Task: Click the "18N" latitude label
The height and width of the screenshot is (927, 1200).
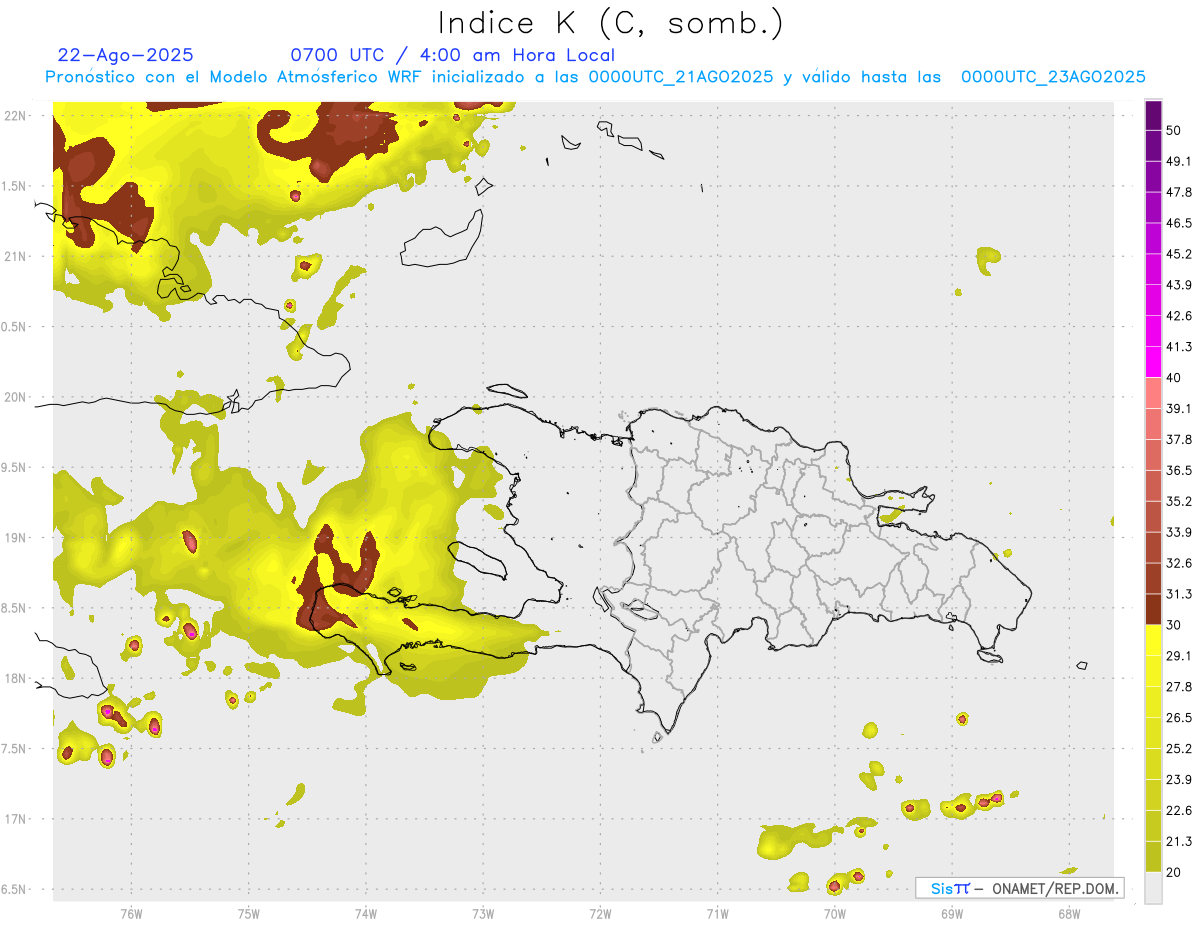Action: pyautogui.click(x=14, y=678)
